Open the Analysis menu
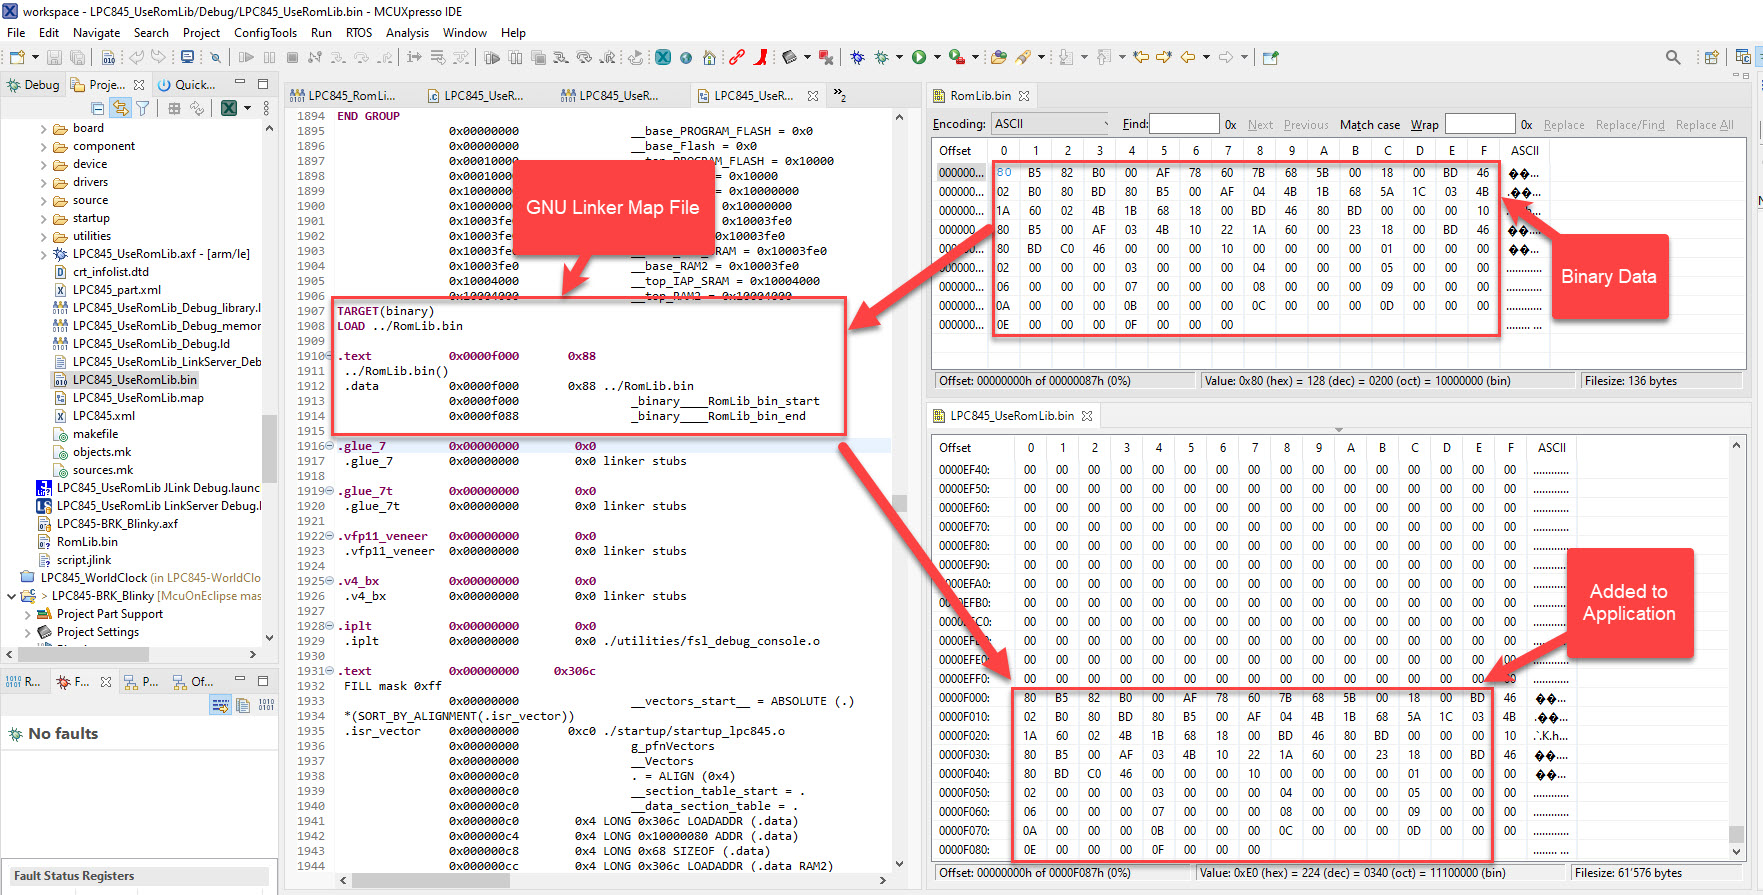 (x=407, y=33)
